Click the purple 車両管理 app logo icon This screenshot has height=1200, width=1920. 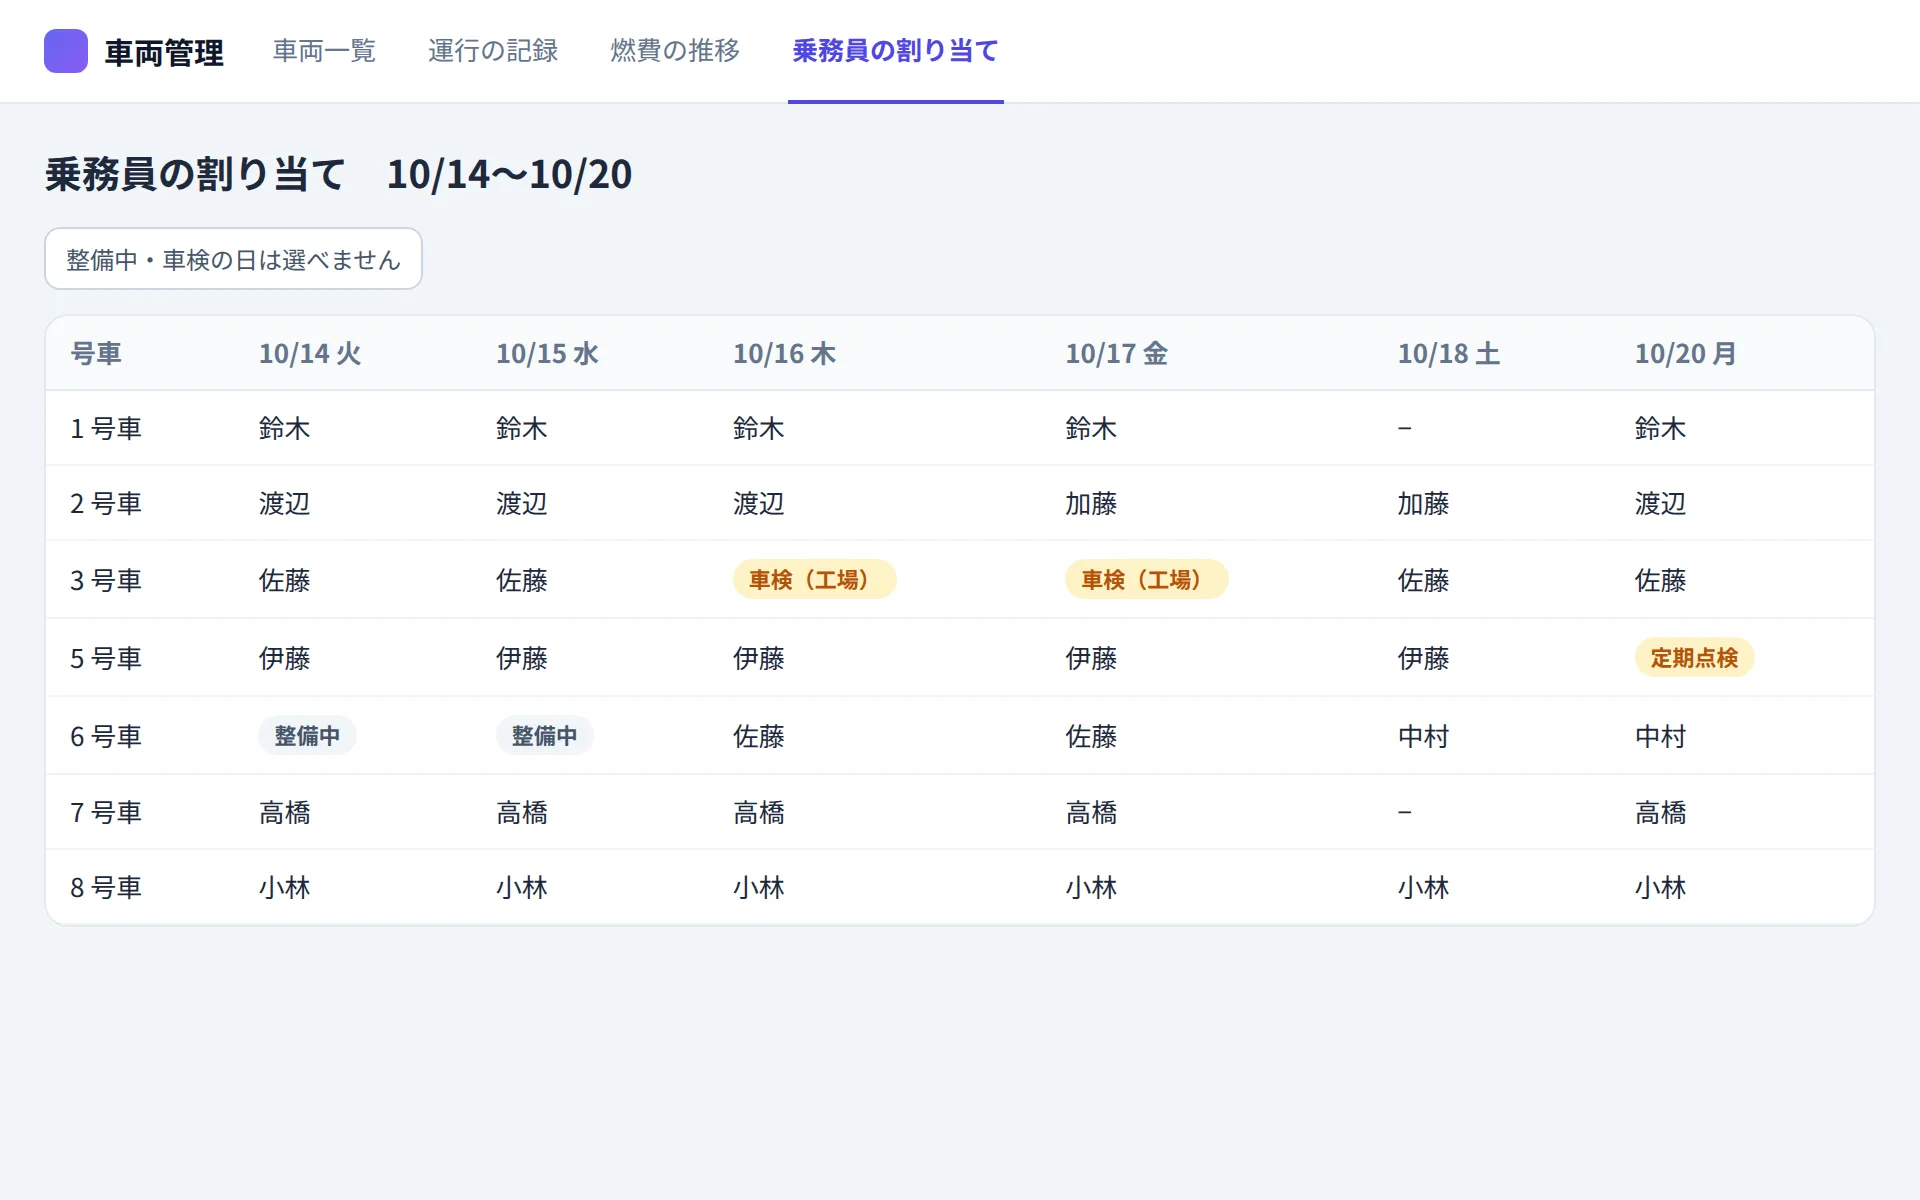tap(66, 51)
